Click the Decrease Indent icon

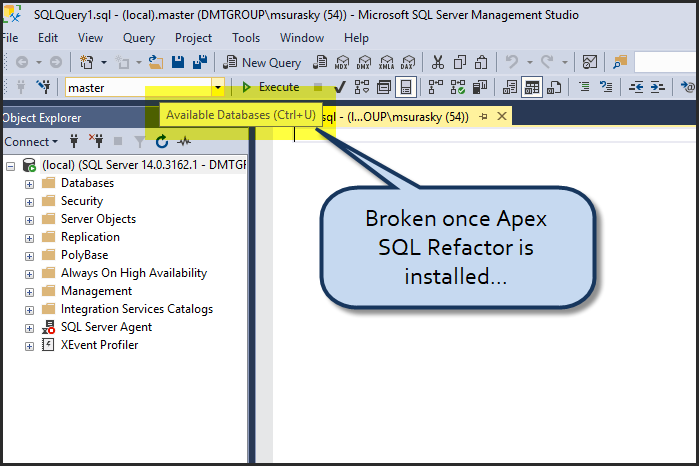[636, 87]
